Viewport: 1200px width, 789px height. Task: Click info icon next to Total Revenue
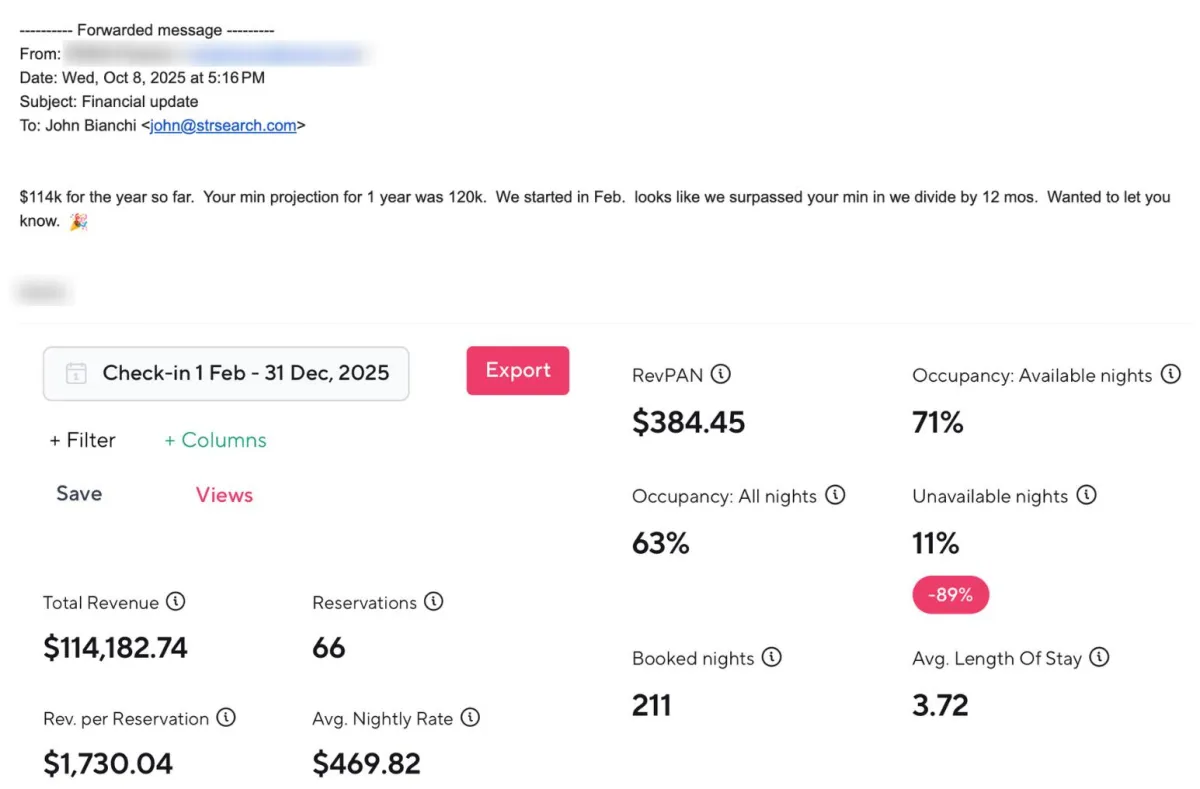(x=175, y=602)
